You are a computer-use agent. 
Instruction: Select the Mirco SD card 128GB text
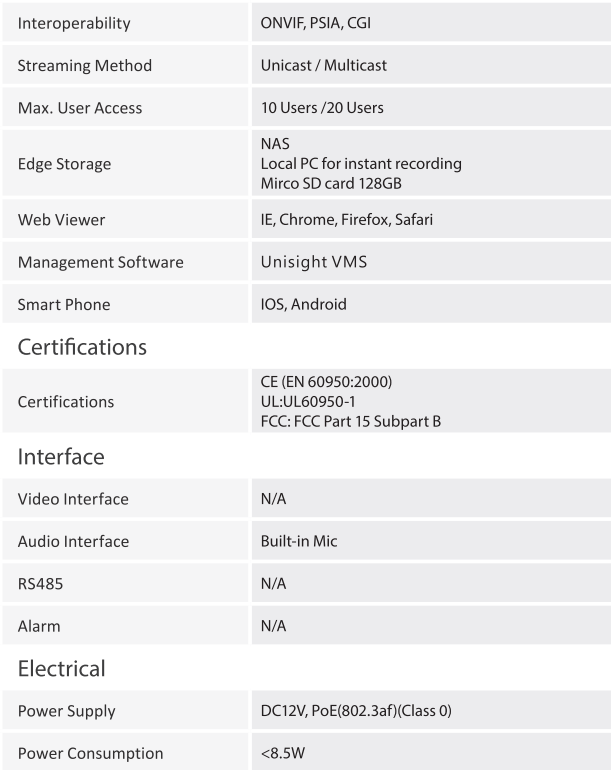tap(331, 184)
